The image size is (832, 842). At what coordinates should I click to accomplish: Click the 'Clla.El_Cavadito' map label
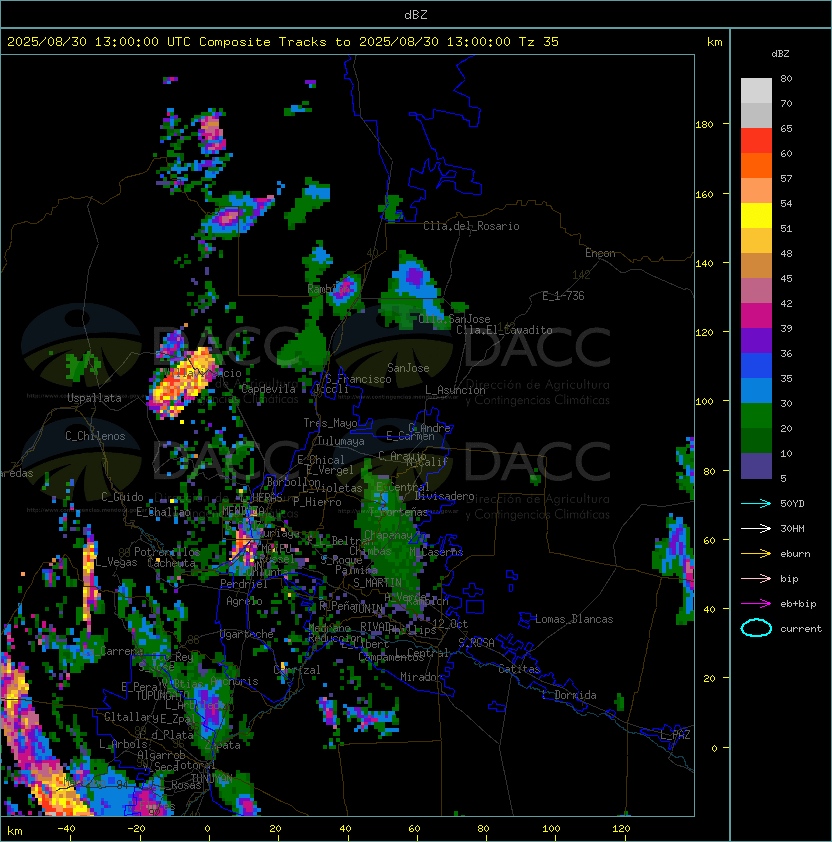point(504,330)
